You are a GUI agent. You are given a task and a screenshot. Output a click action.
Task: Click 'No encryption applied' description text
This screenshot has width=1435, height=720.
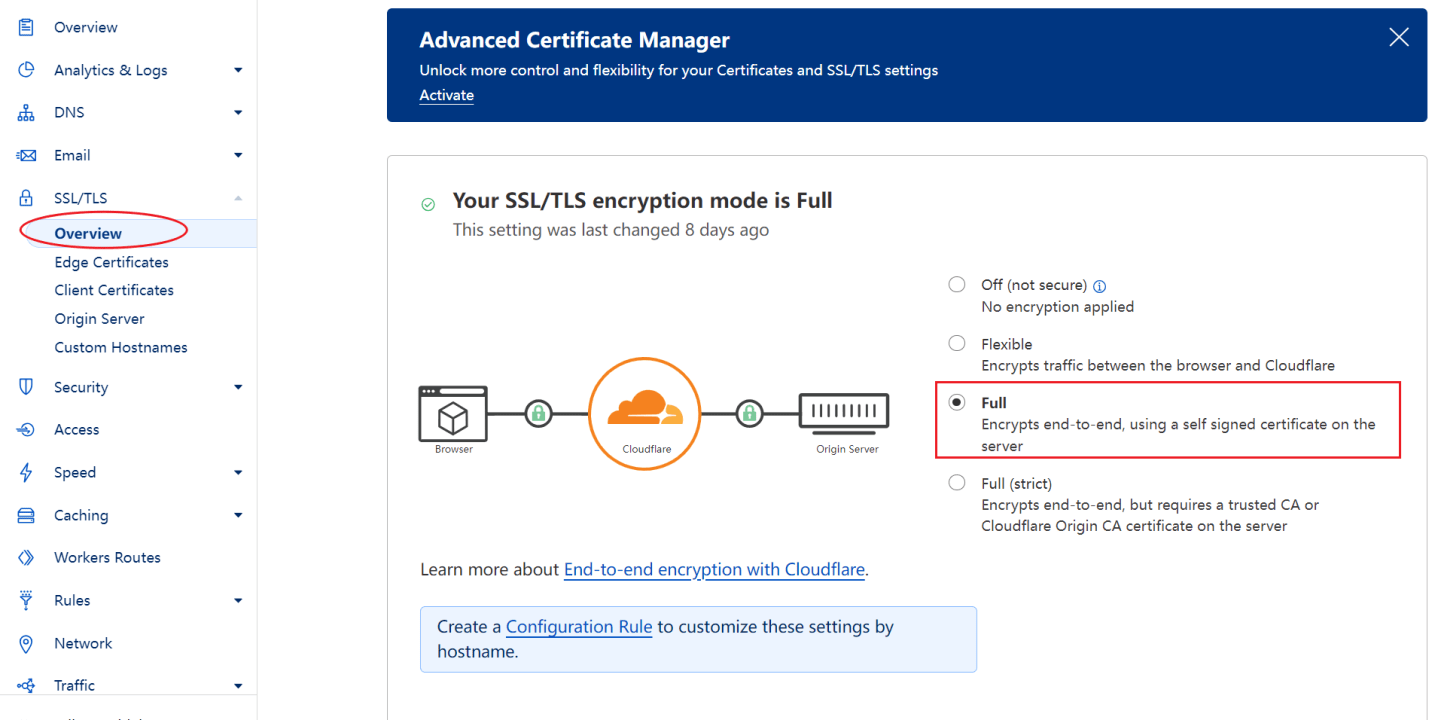[x=1057, y=307]
